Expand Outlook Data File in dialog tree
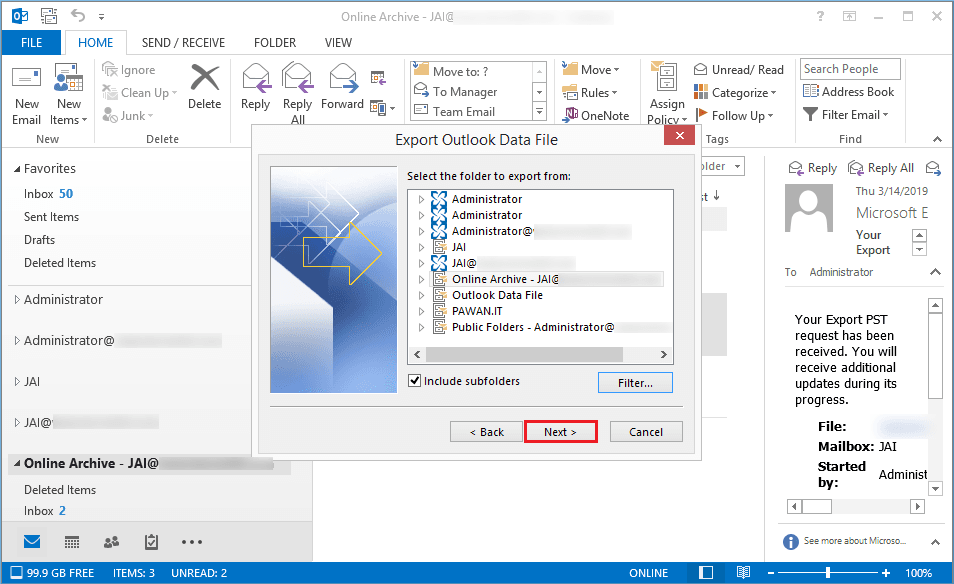Image resolution: width=954 pixels, height=584 pixels. click(421, 295)
